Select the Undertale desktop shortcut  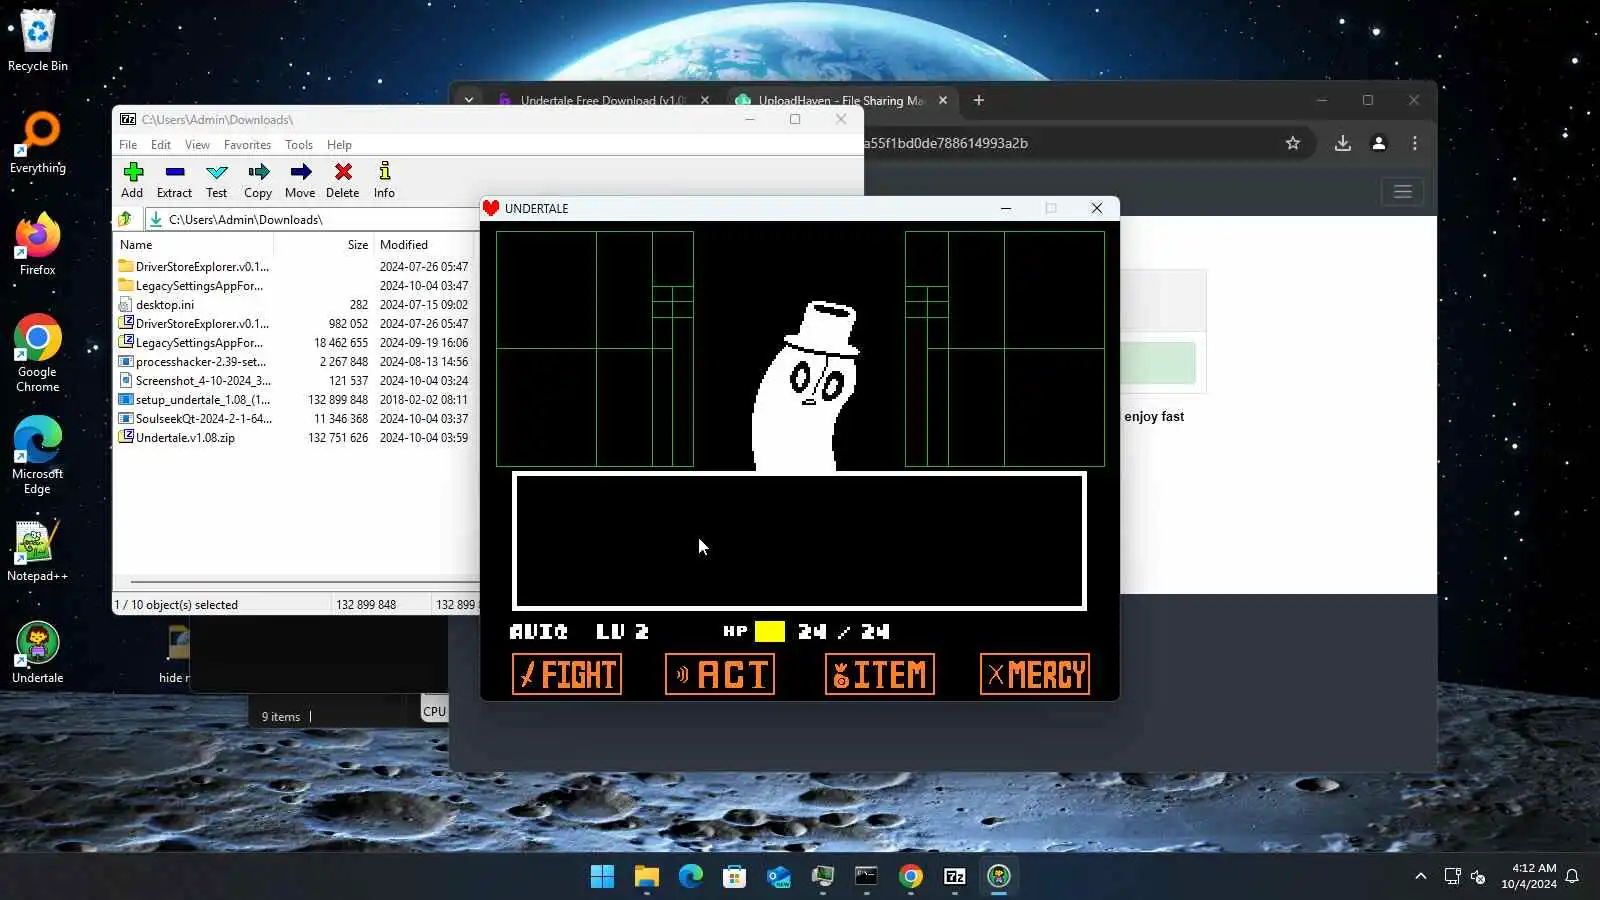[38, 653]
